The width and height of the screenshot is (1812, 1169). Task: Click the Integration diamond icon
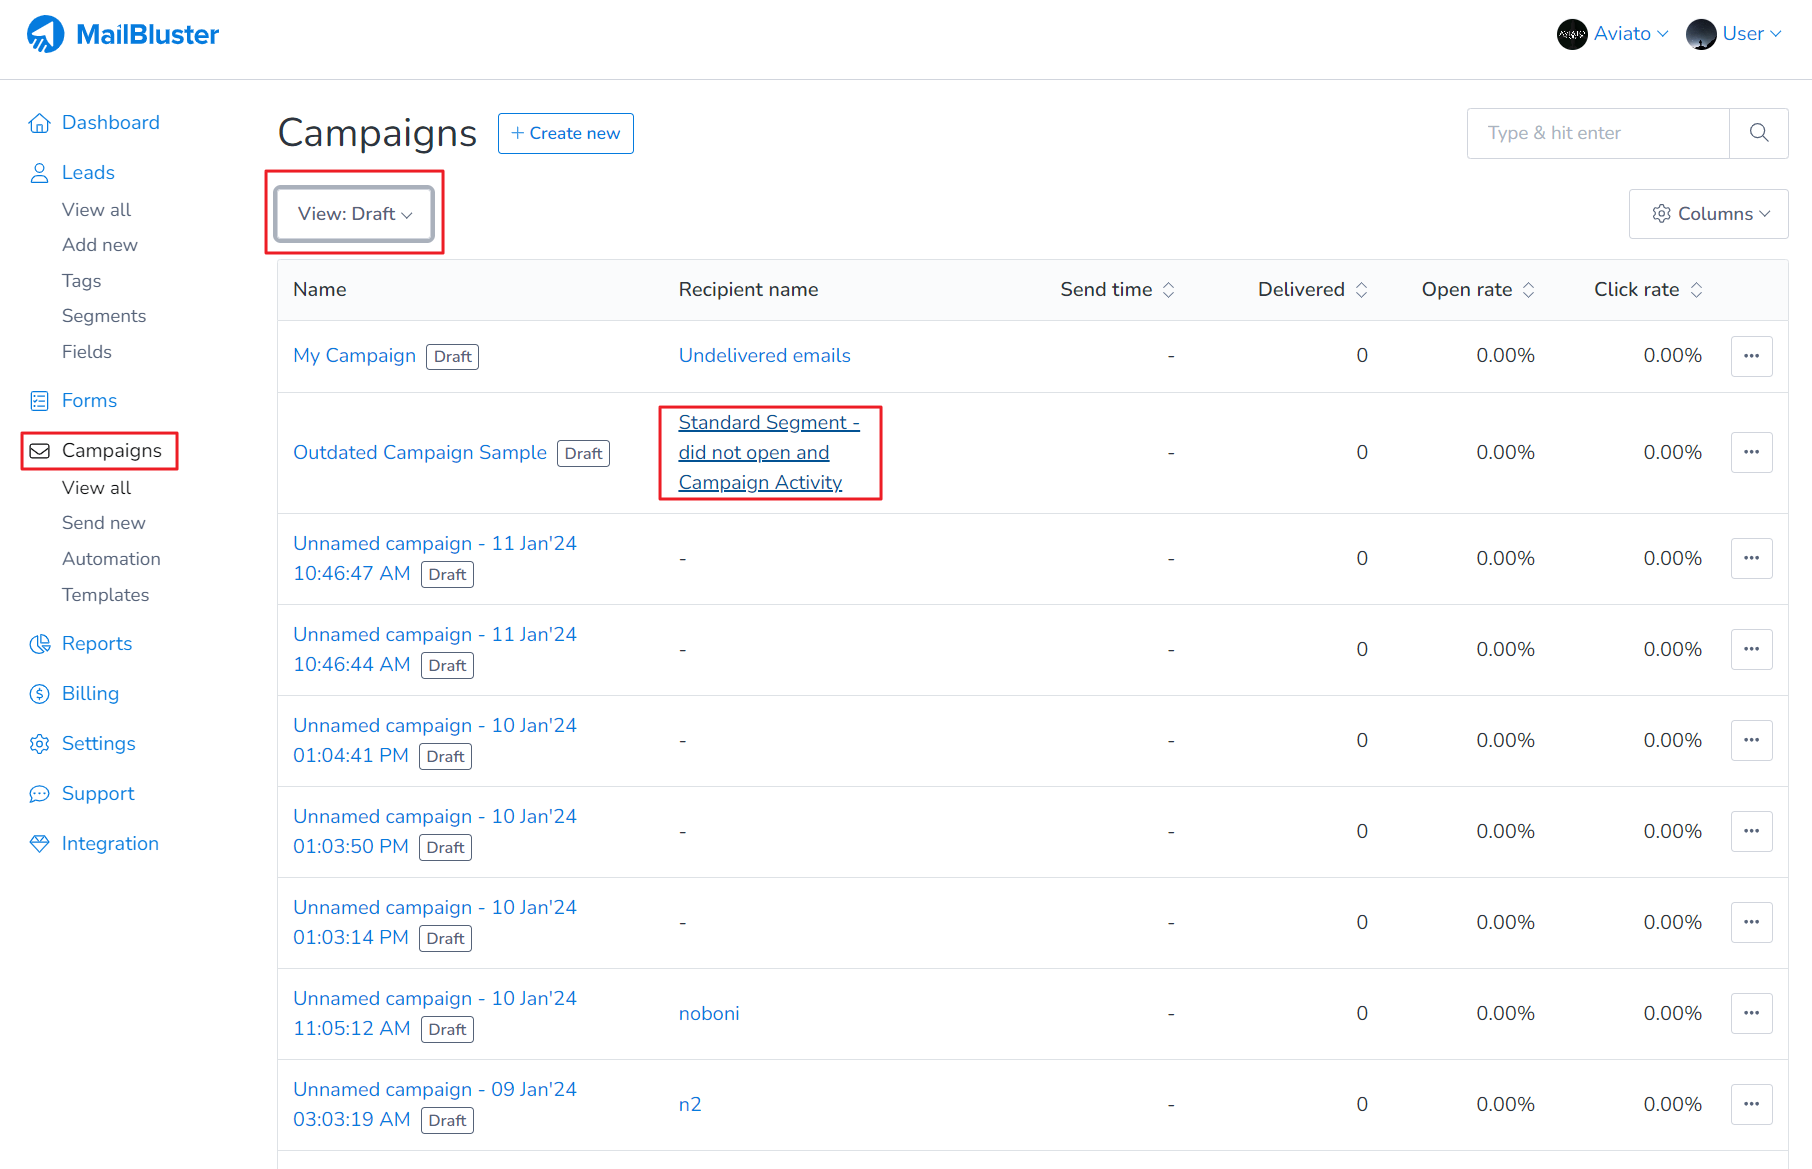pos(39,844)
